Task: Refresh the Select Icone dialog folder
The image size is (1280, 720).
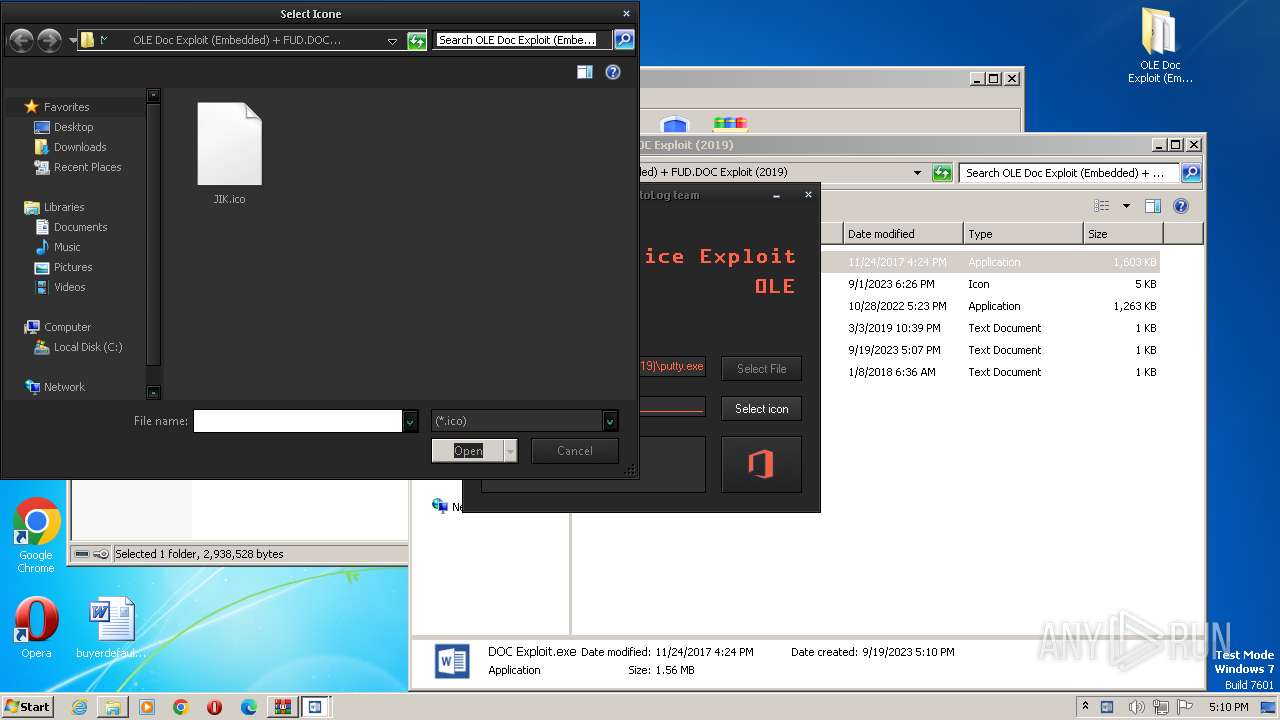Action: coord(417,40)
